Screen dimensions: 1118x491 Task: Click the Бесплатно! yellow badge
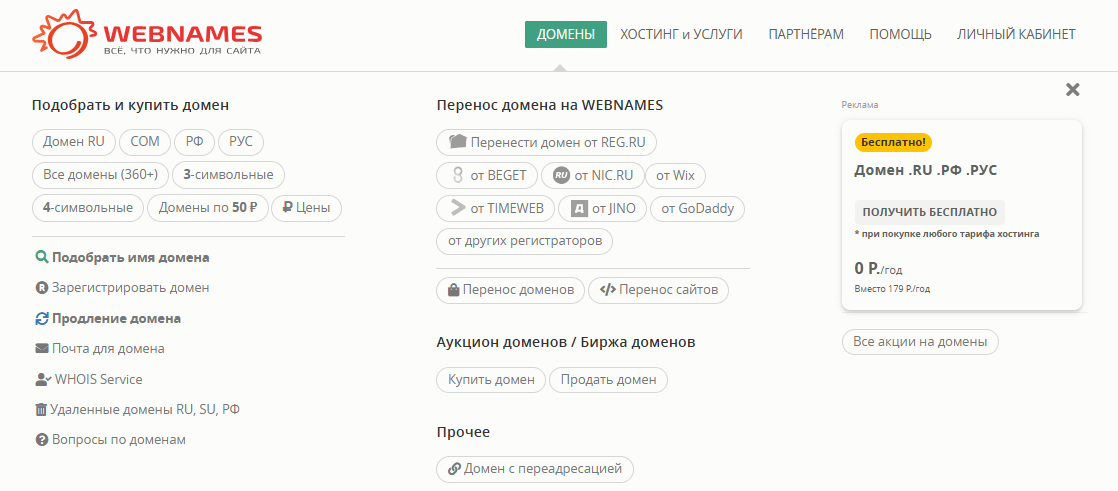[893, 142]
